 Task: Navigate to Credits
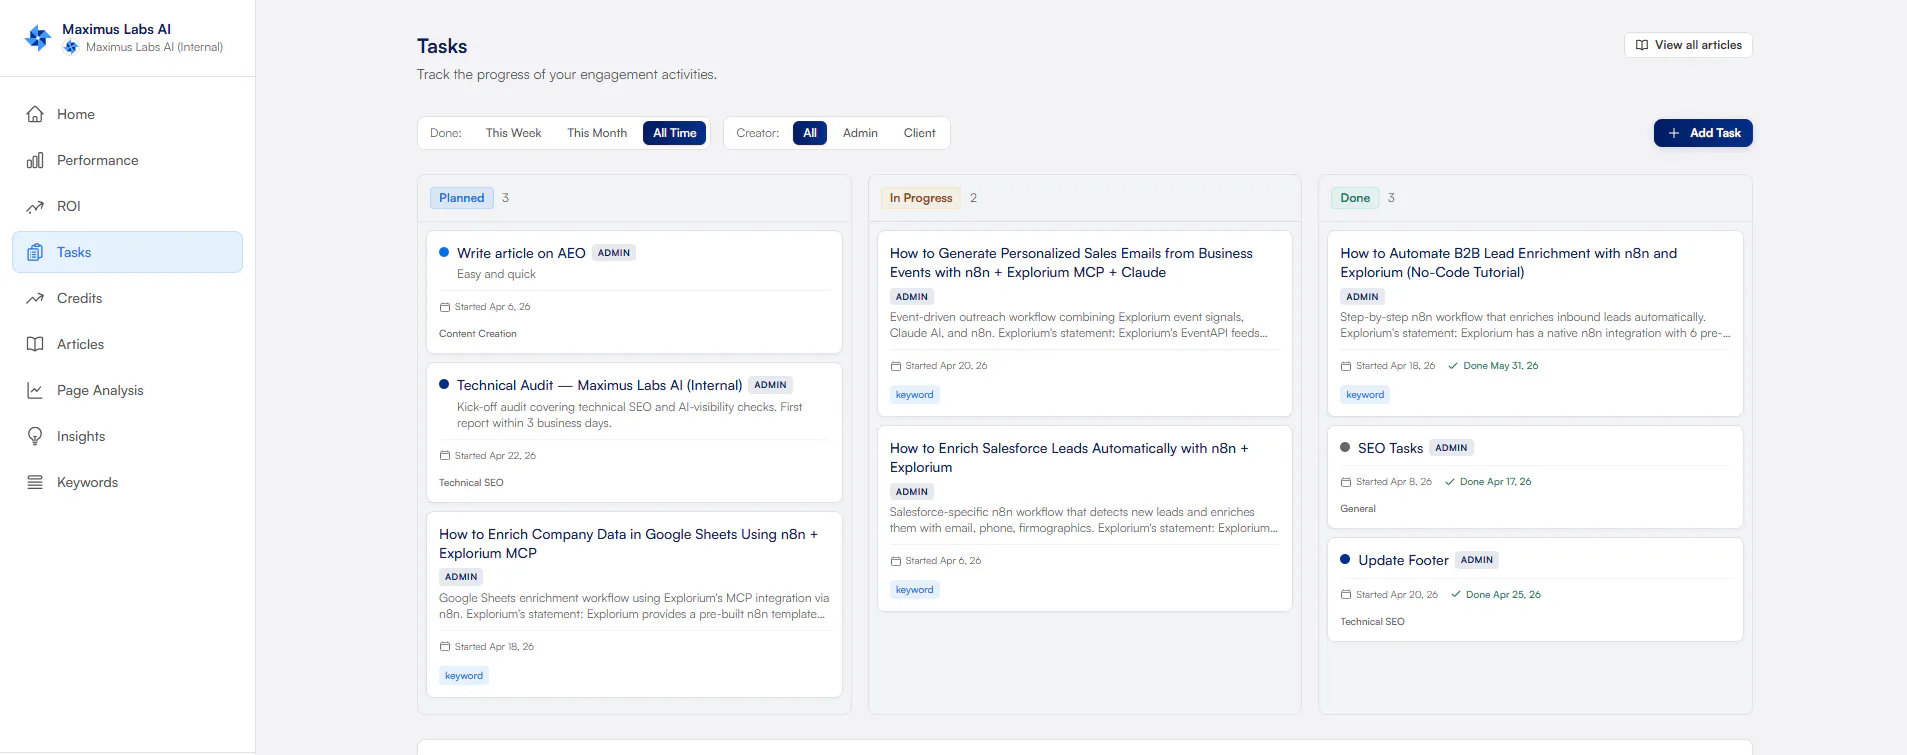[127, 298]
